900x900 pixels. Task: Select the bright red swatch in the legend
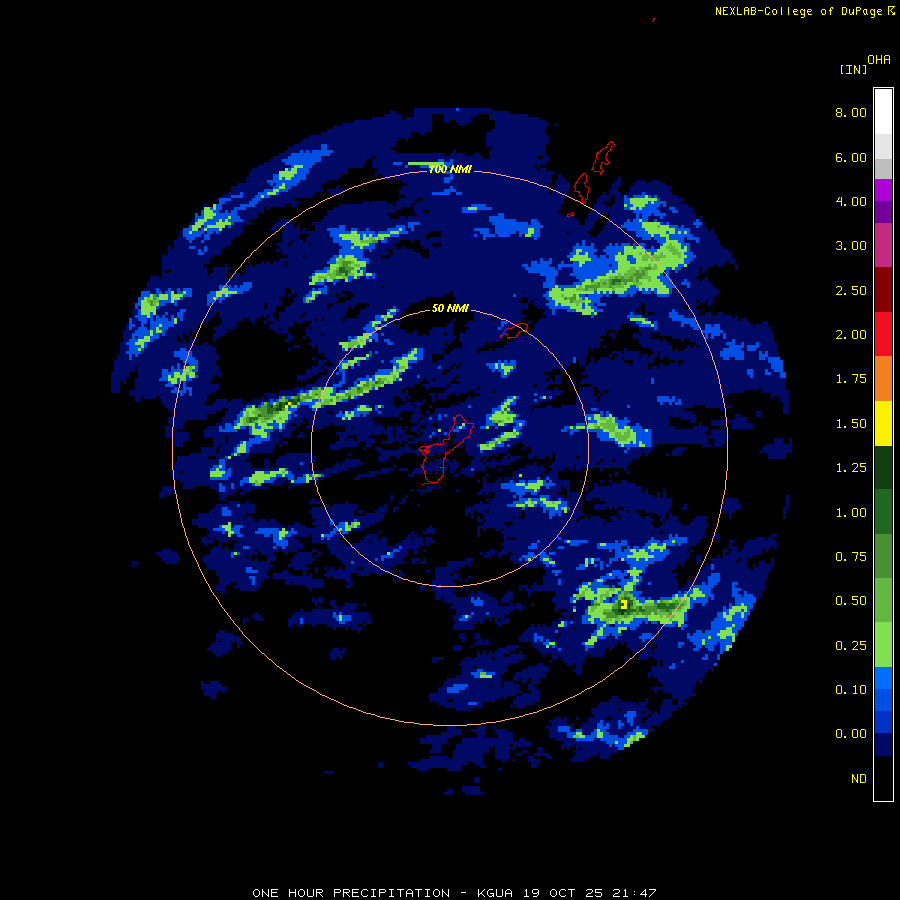[x=883, y=334]
